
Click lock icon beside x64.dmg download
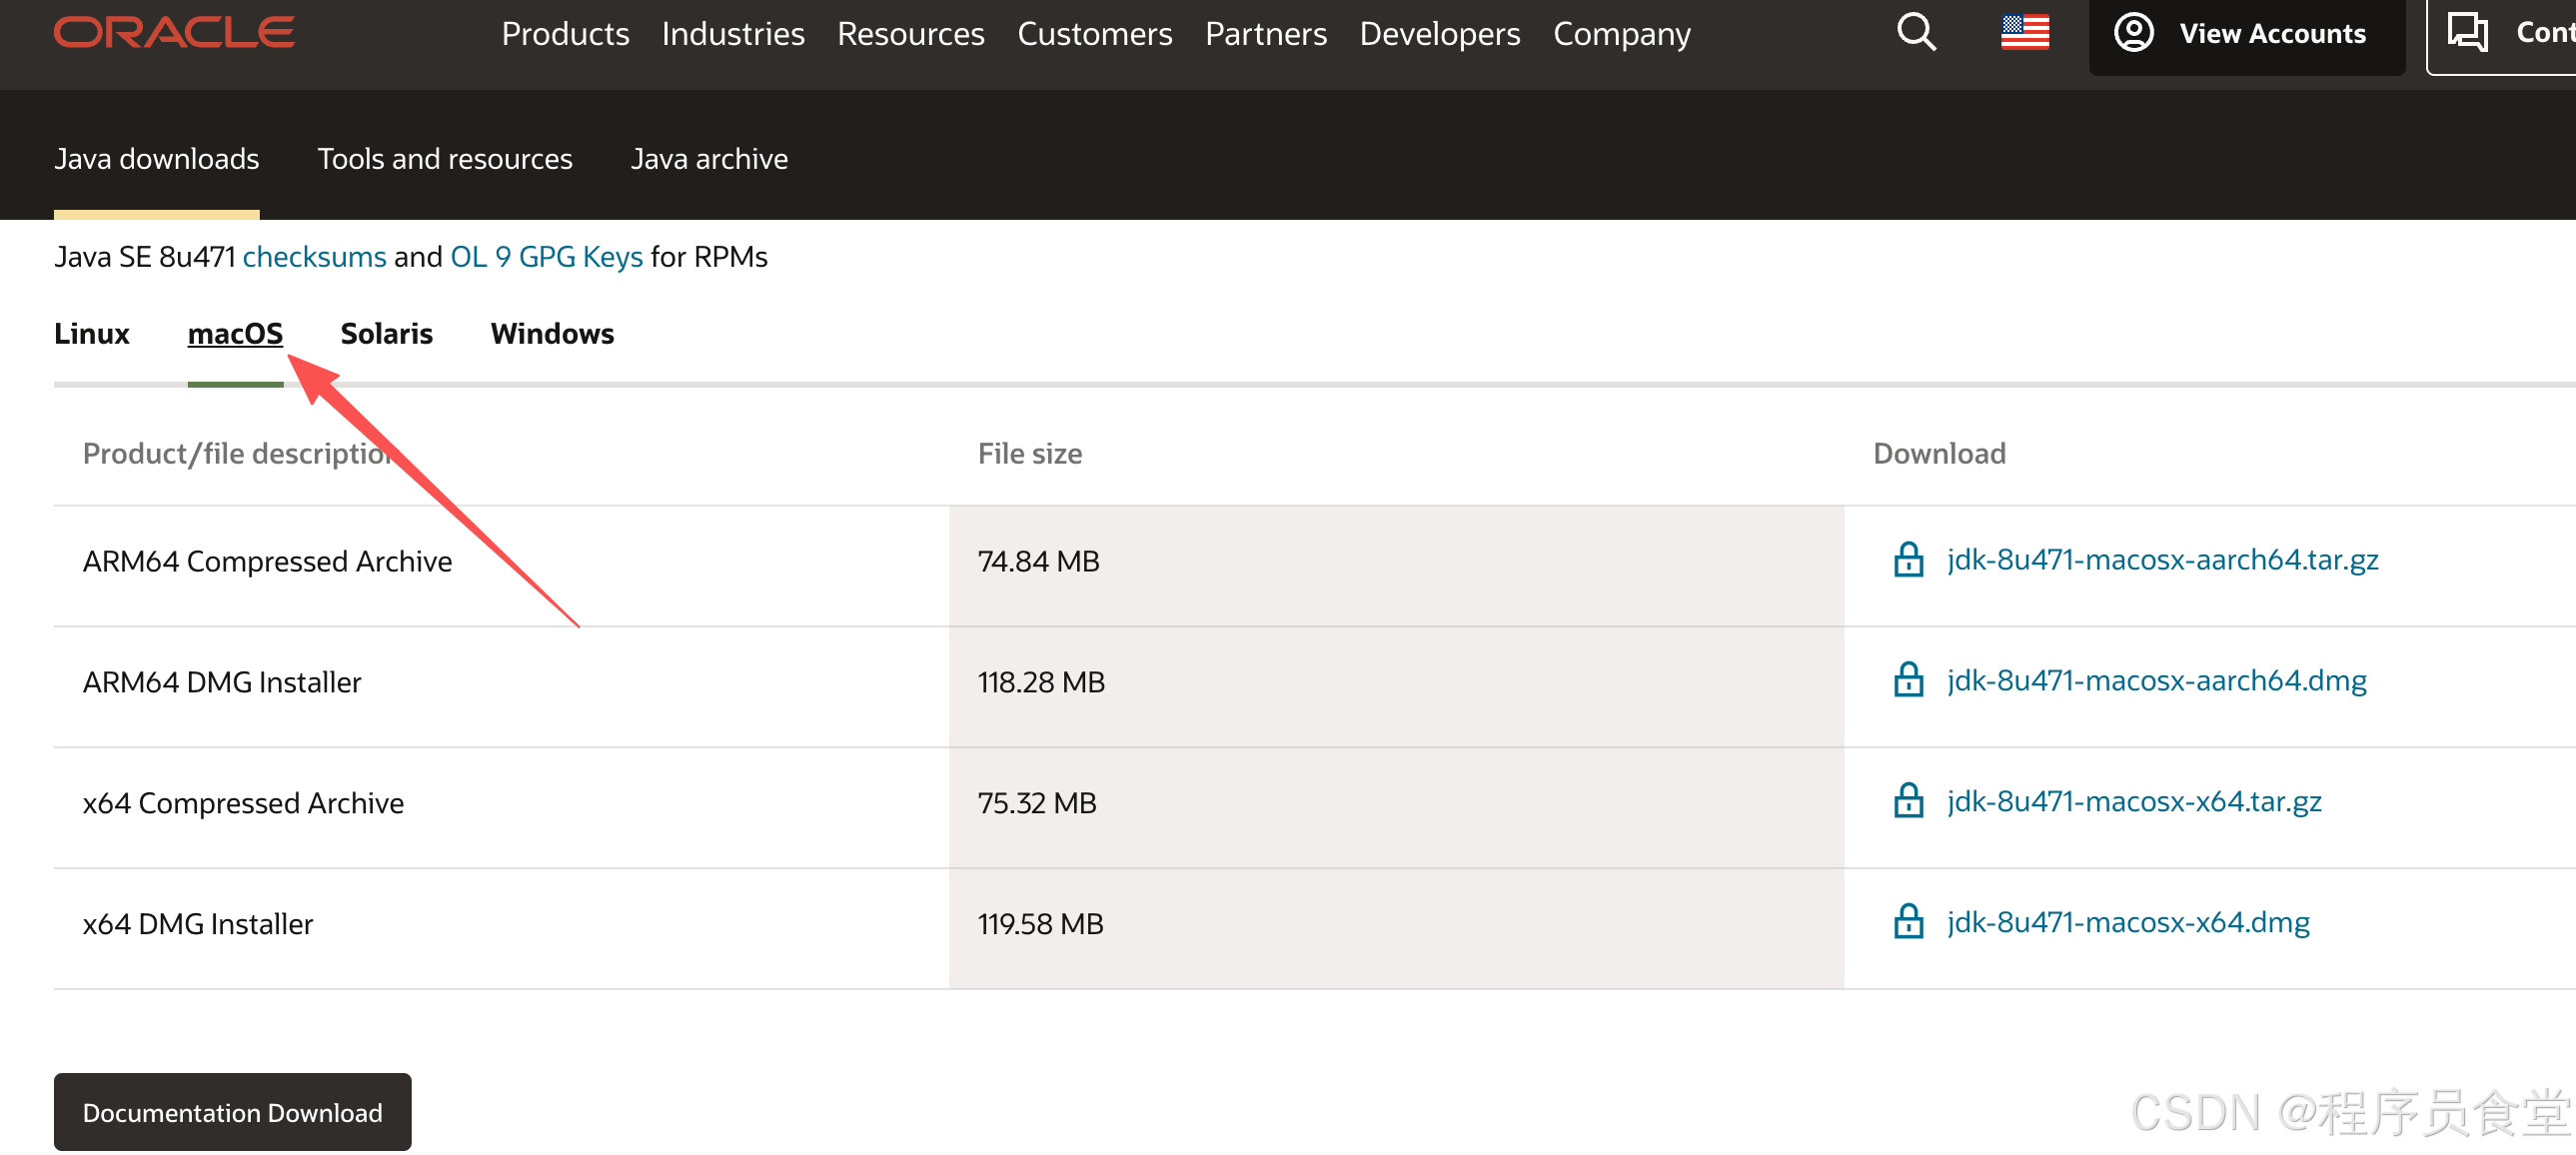click(x=1907, y=922)
